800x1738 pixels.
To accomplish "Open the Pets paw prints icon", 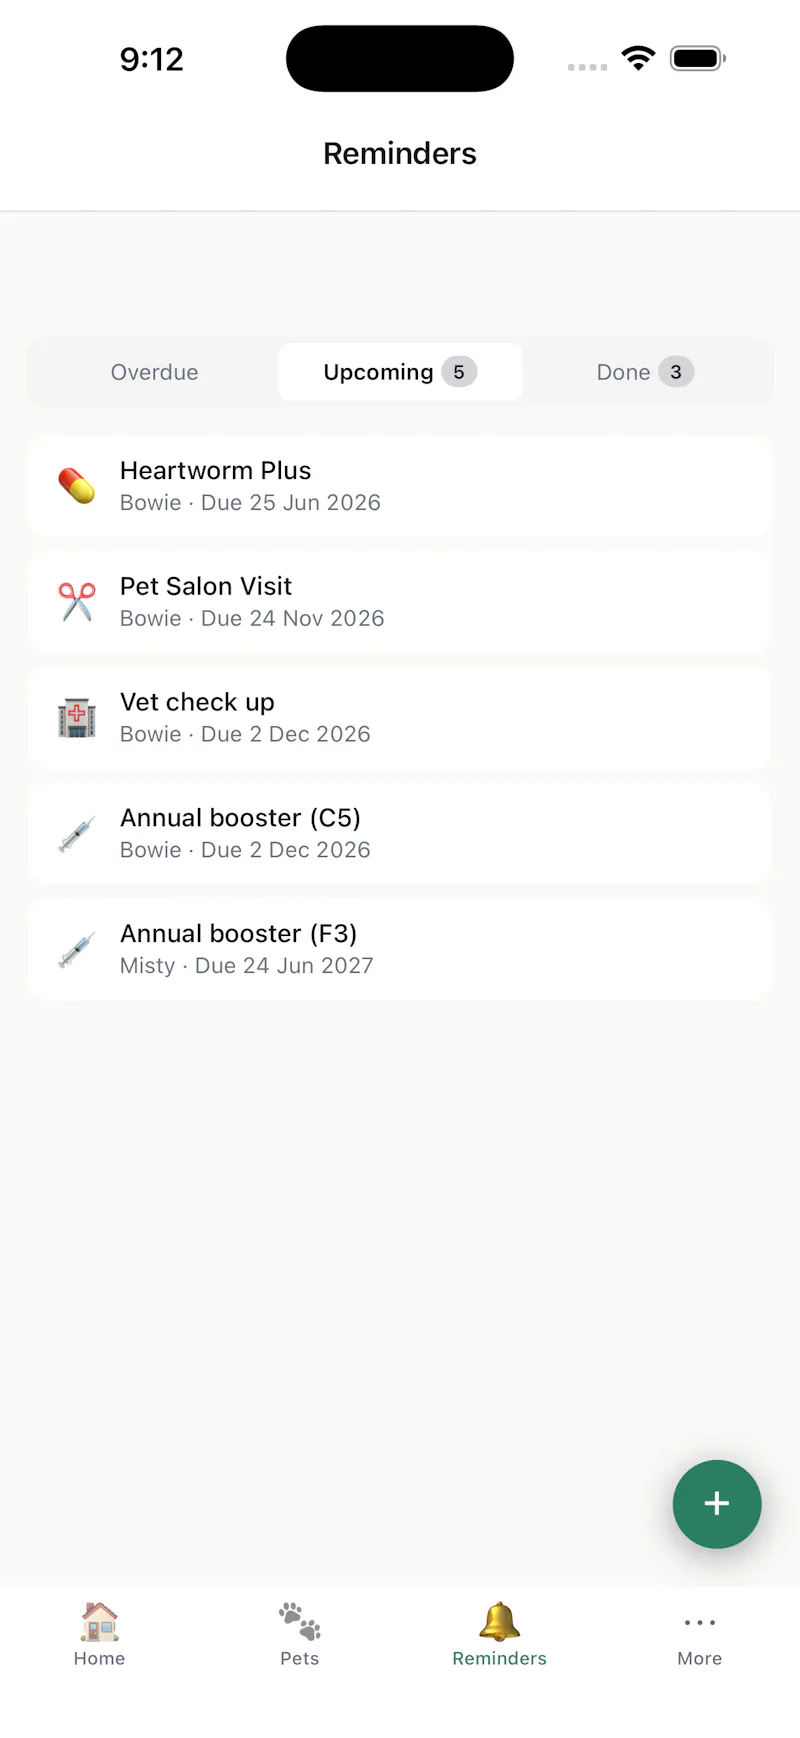I will 300,1622.
